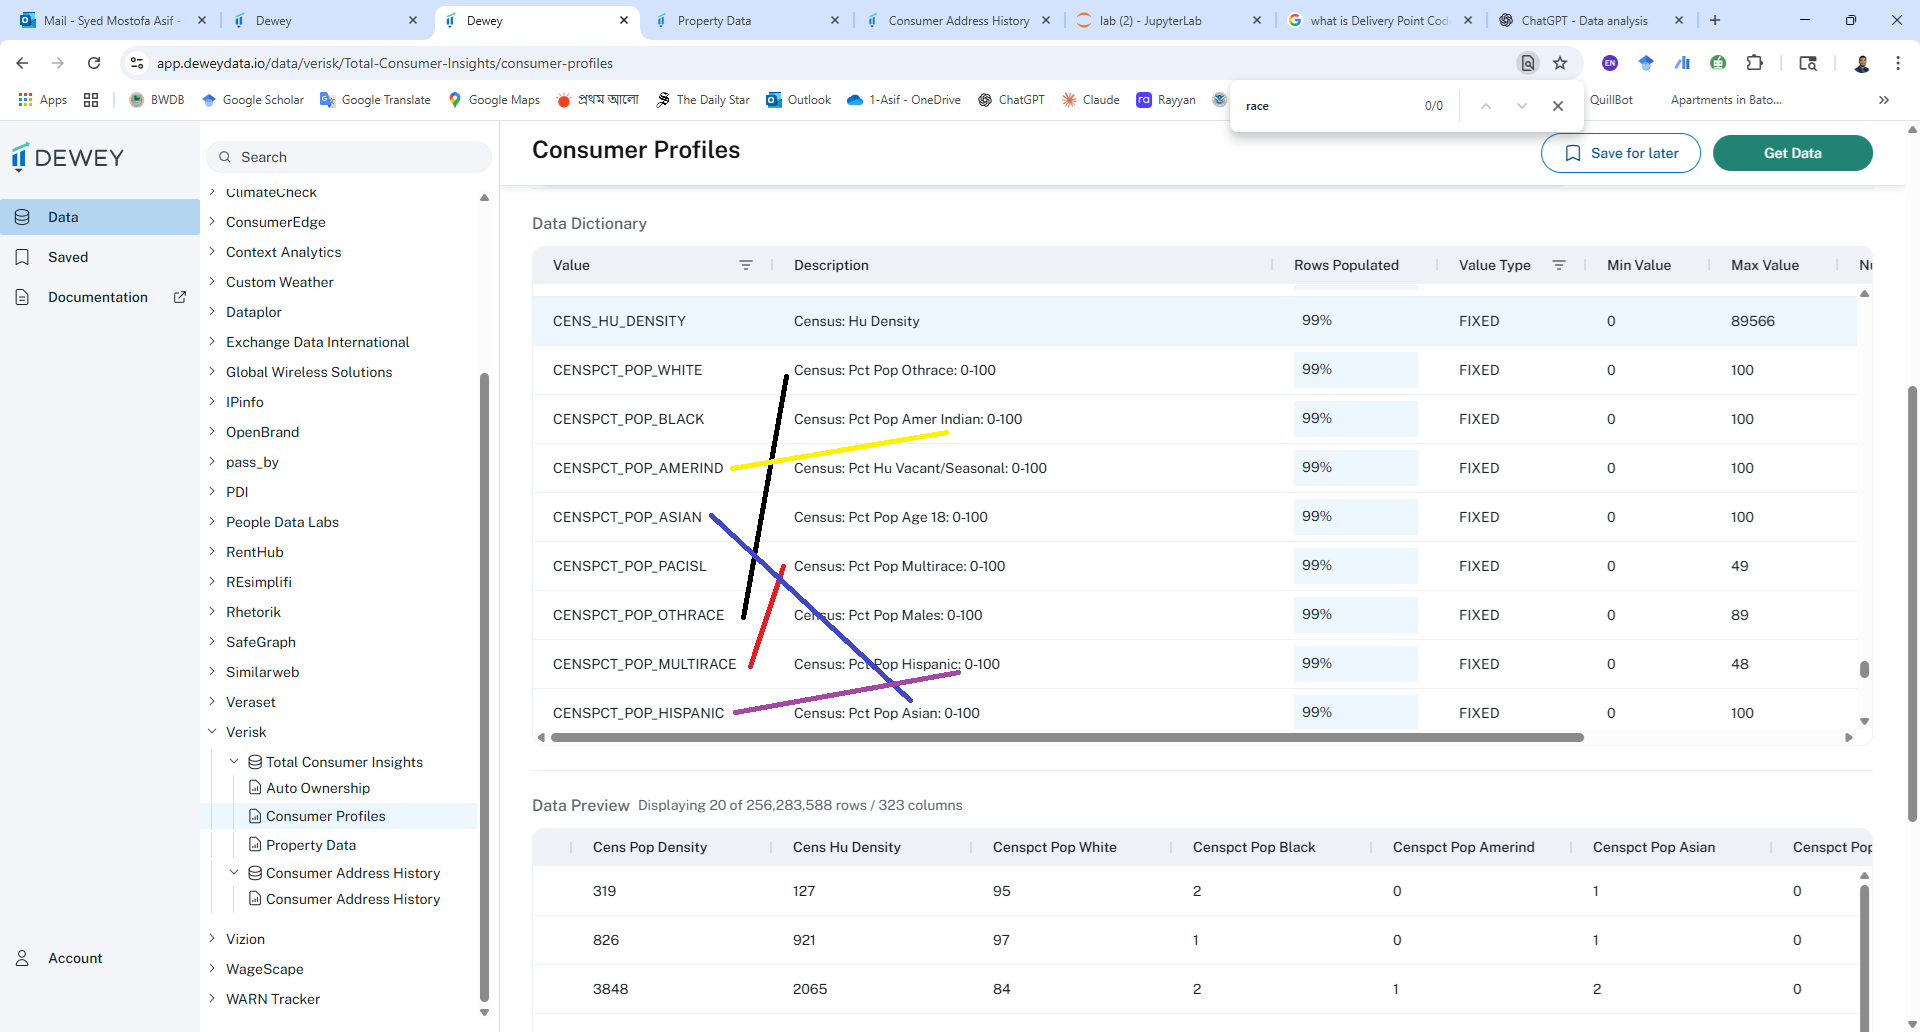Switch to the Property Data browser tab

point(745,20)
